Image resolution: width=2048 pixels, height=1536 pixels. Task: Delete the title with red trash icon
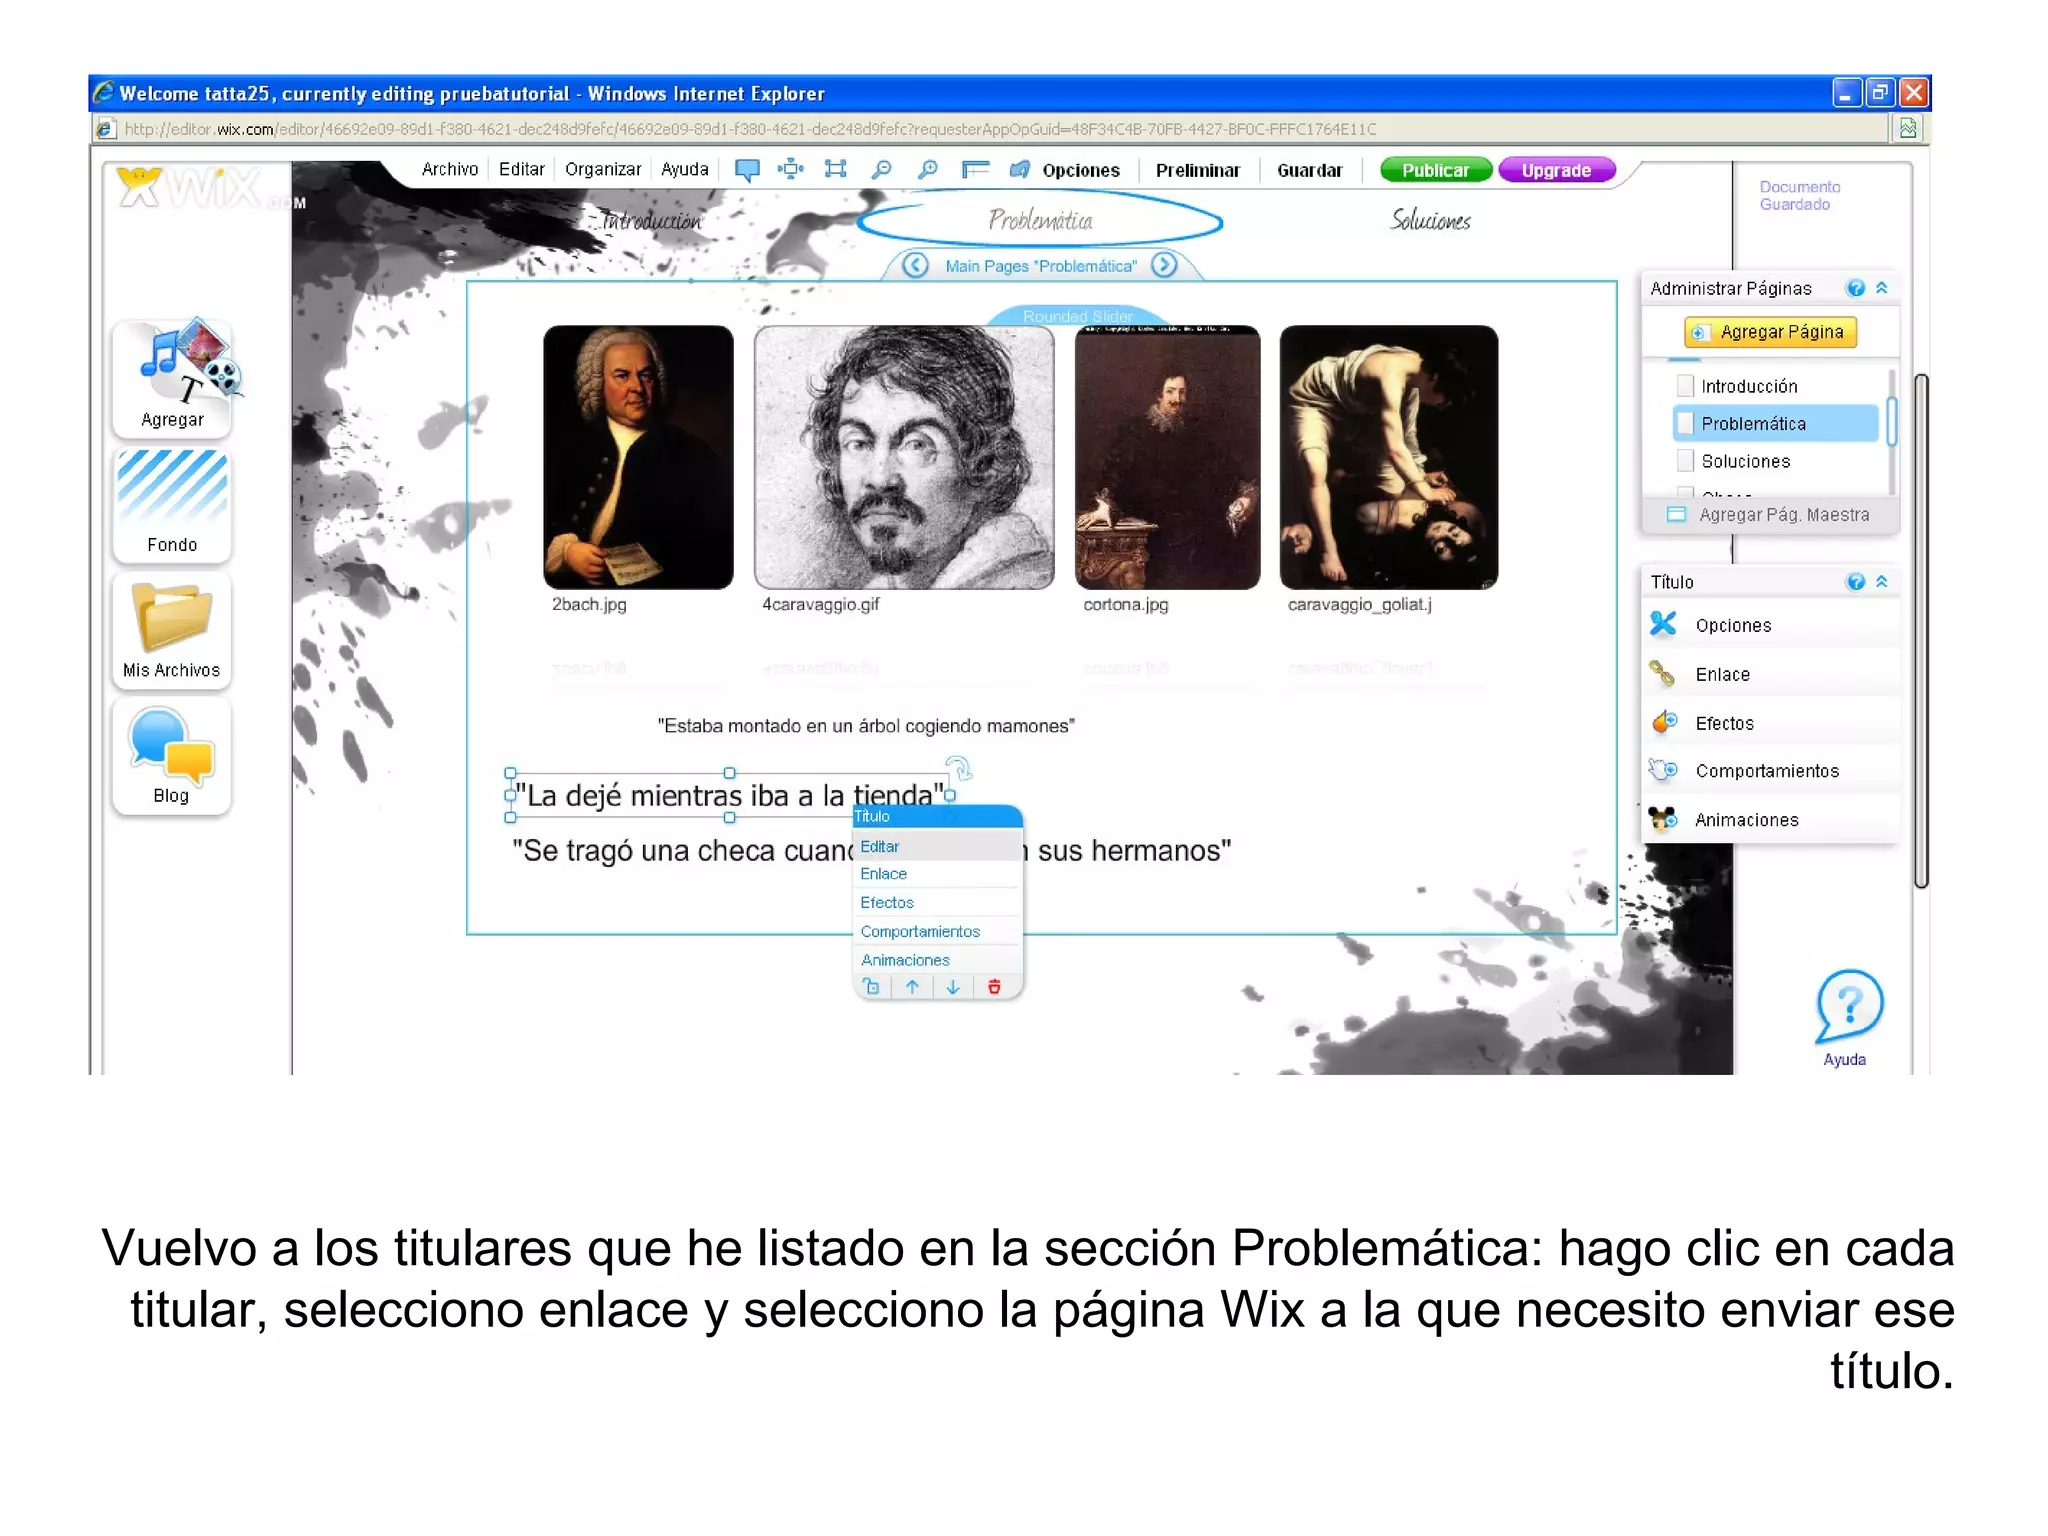tap(994, 987)
